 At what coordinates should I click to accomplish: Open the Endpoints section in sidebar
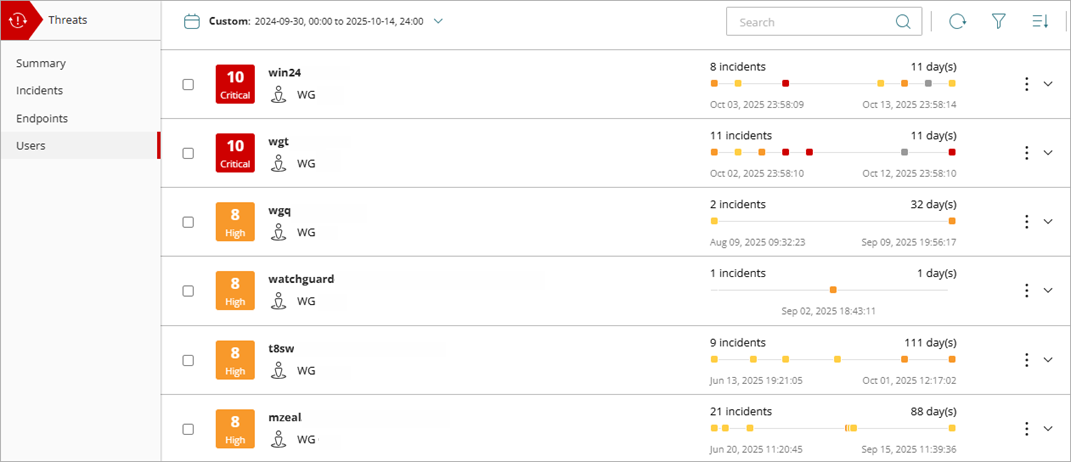[x=42, y=118]
